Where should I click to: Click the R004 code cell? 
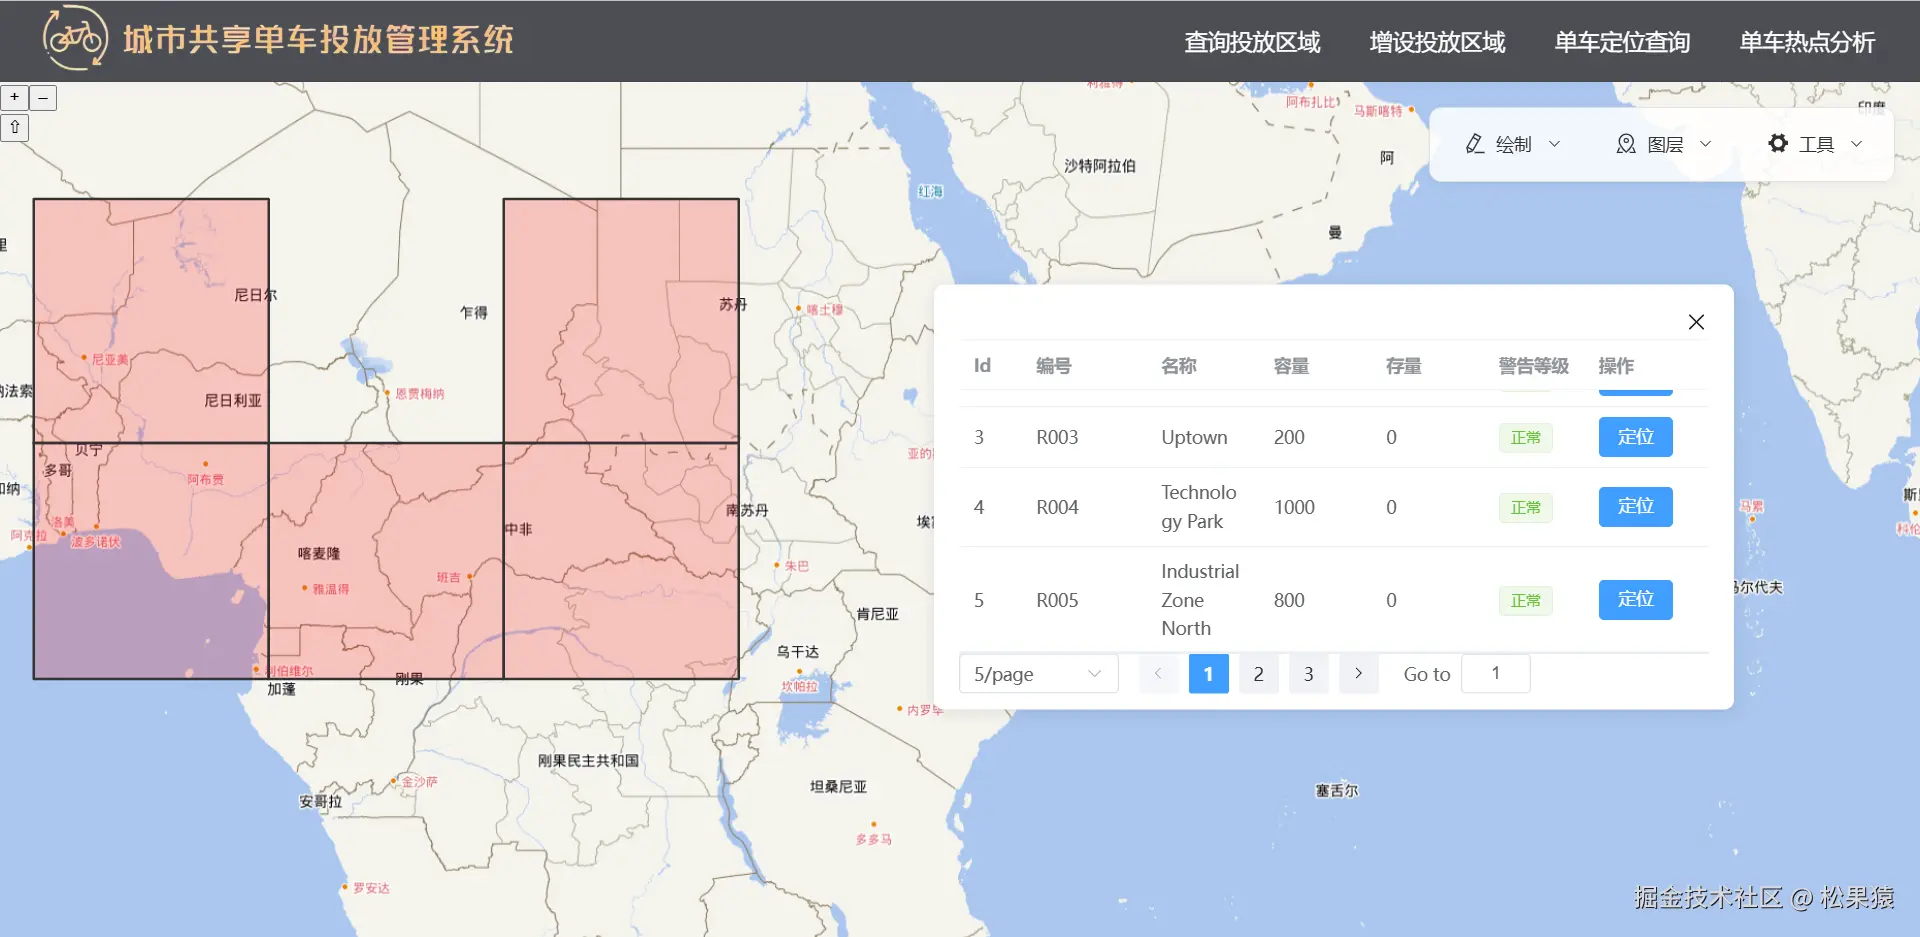point(1057,507)
